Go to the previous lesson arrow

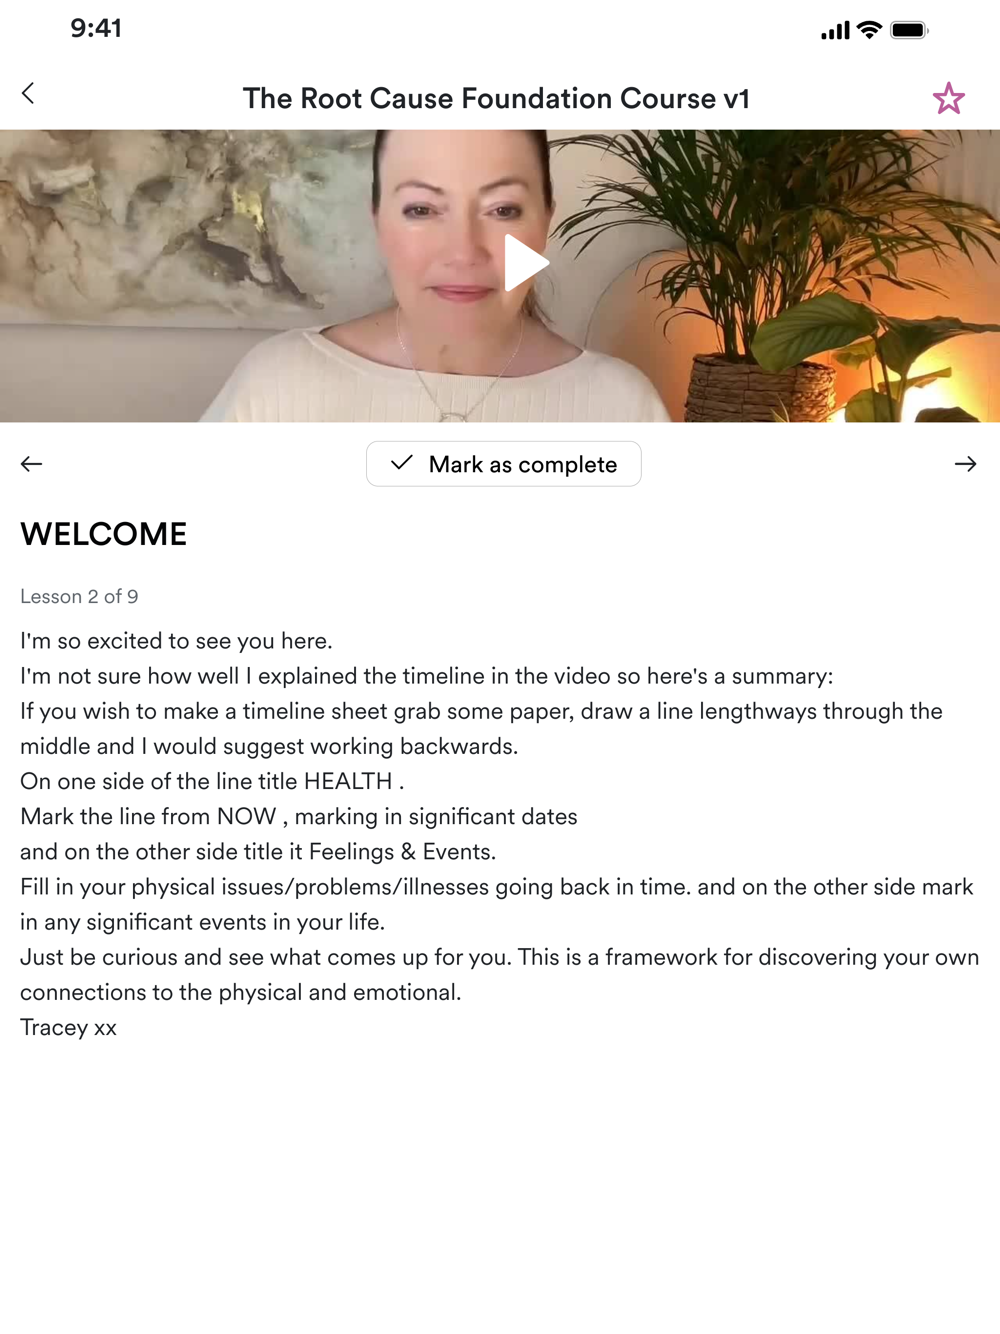31,464
